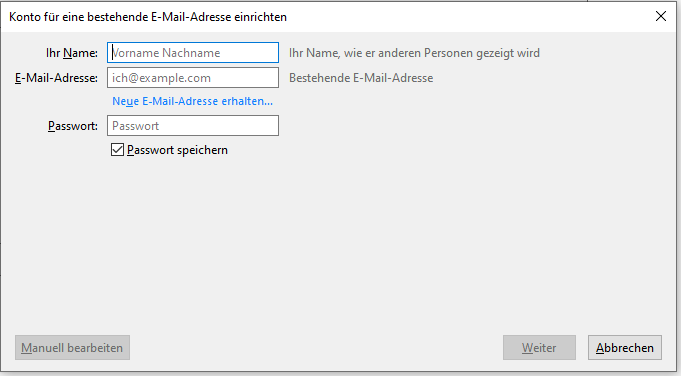681x376 pixels.
Task: Click hint text 'Ihr Name, wie er anderen Personen gezeigt wird'
Action: point(414,53)
